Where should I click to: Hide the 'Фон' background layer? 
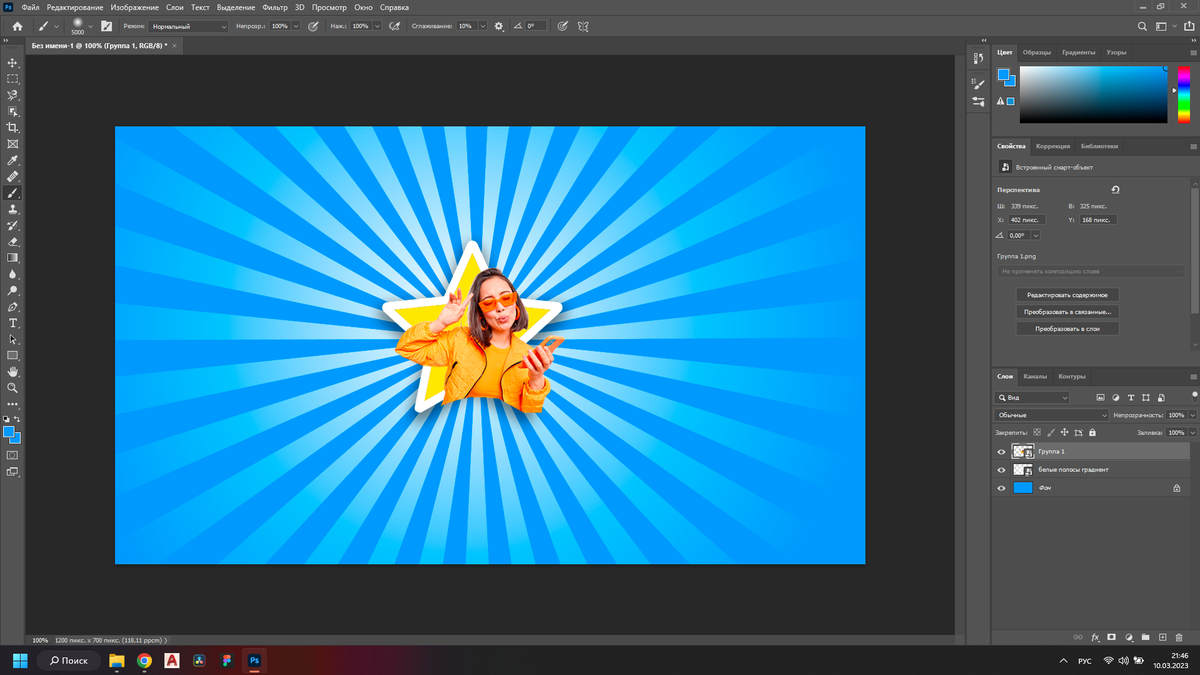tap(1001, 488)
